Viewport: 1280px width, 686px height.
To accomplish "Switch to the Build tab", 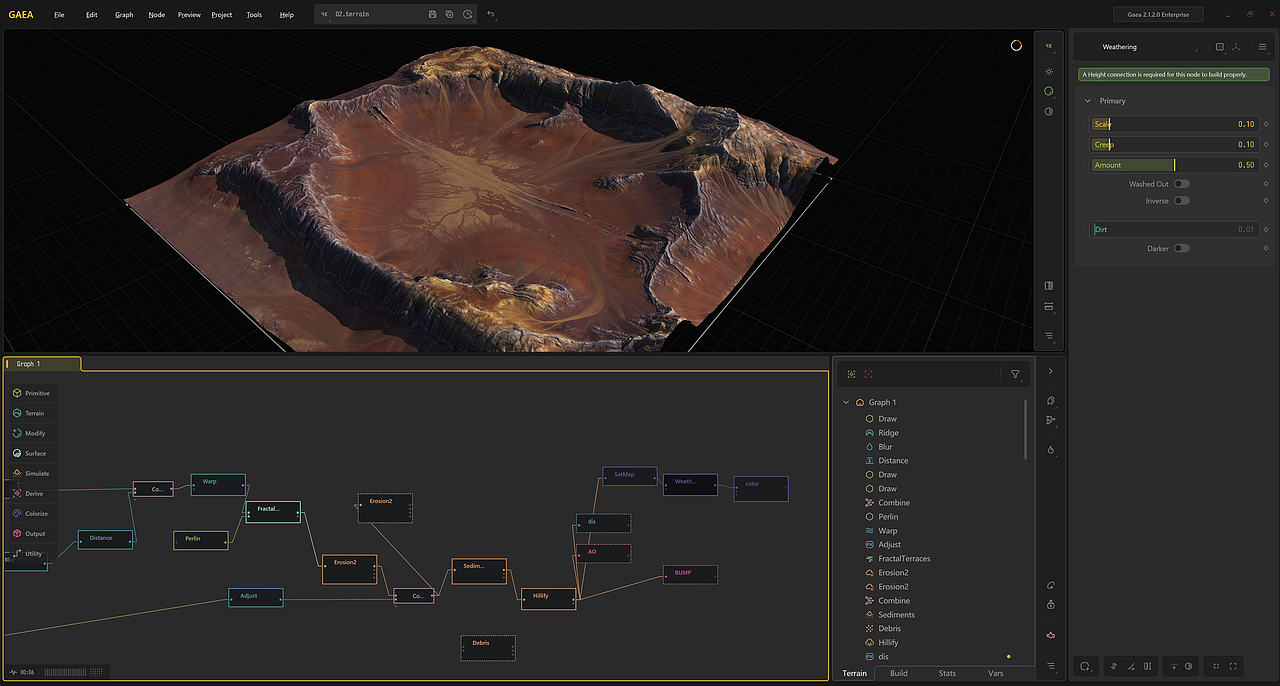I will pyautogui.click(x=898, y=673).
